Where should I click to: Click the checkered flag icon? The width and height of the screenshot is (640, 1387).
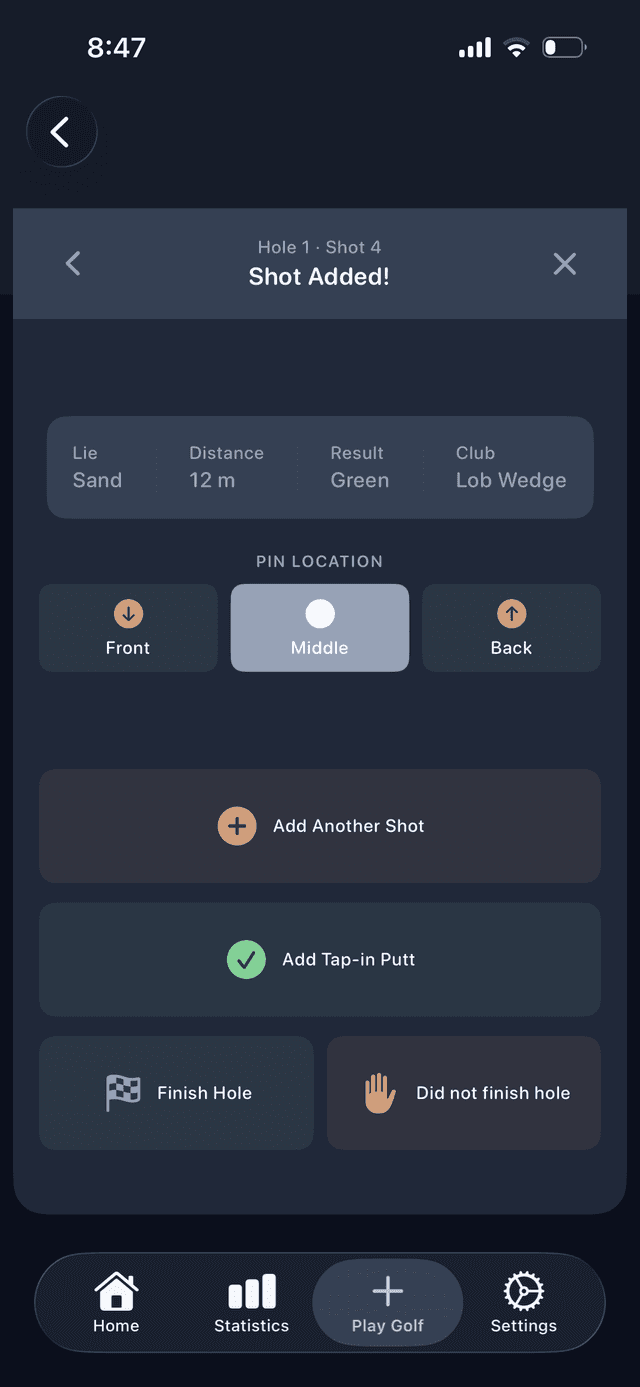click(123, 1093)
